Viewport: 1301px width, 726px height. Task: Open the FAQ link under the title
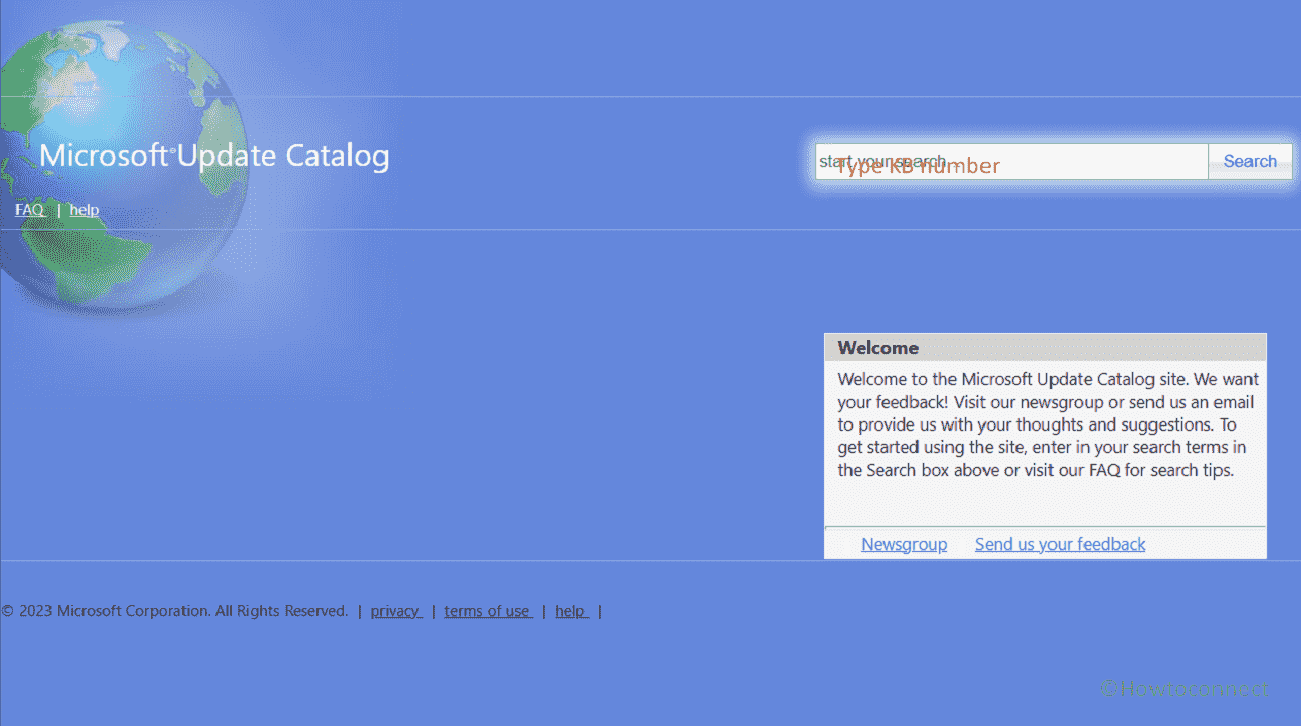coord(30,210)
